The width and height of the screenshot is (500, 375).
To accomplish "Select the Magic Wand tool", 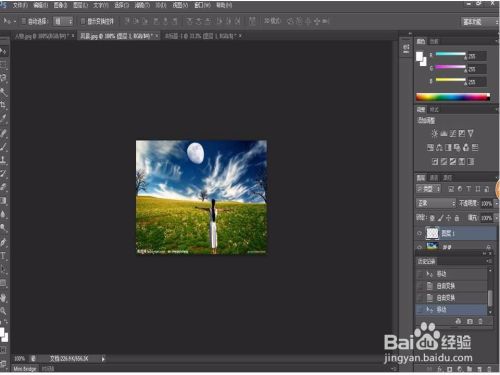I will (3, 92).
